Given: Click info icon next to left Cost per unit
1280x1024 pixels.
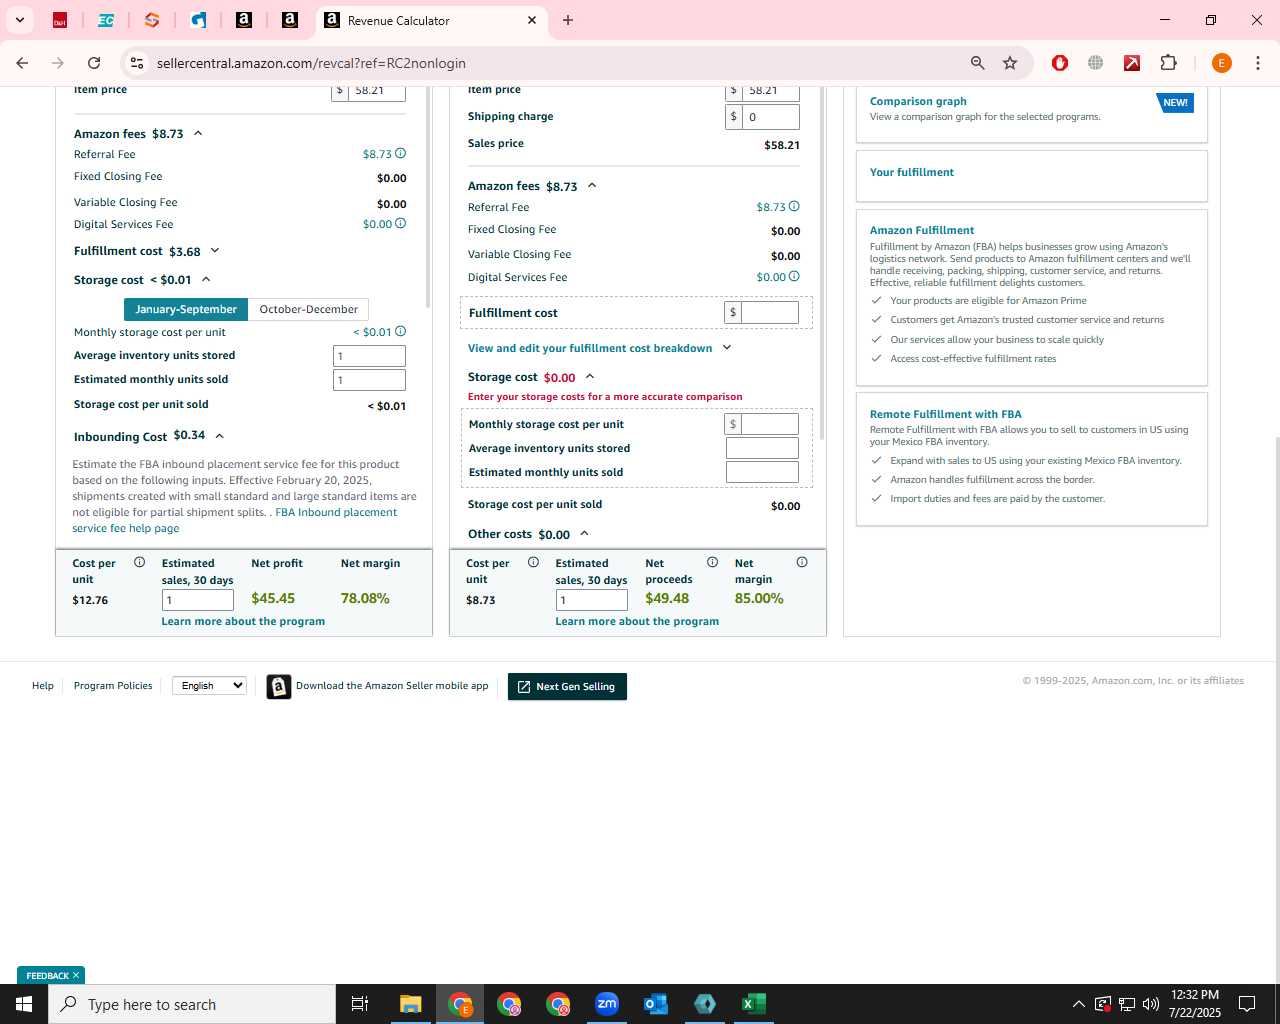Looking at the screenshot, I should 139,562.
